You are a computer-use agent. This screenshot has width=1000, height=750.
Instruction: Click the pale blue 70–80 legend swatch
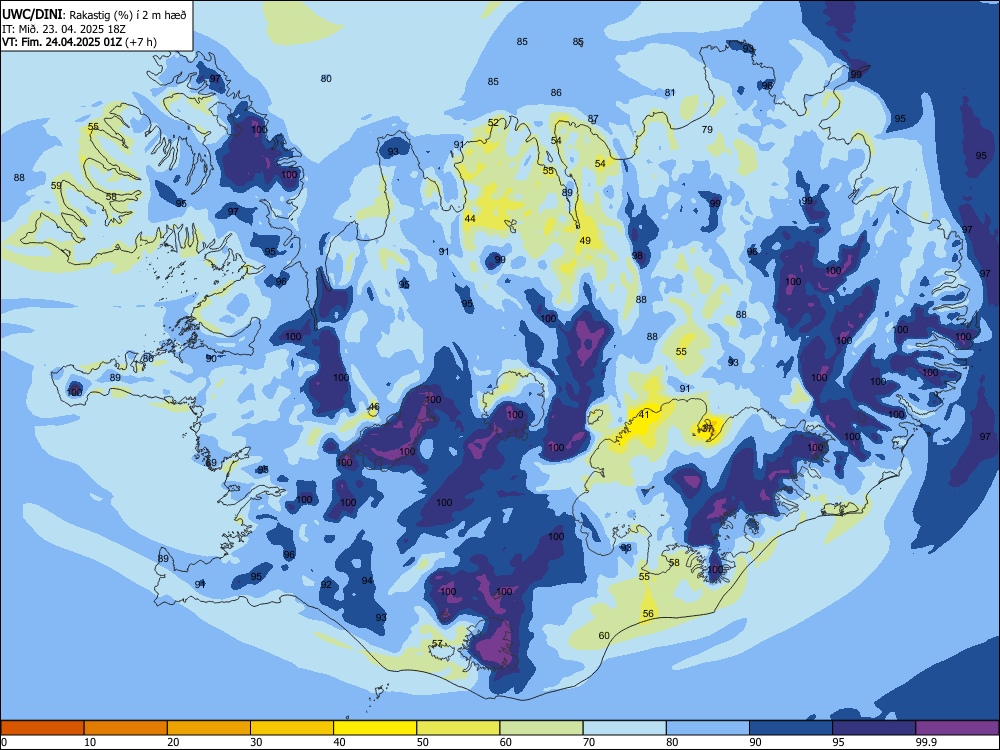[x=624, y=728]
